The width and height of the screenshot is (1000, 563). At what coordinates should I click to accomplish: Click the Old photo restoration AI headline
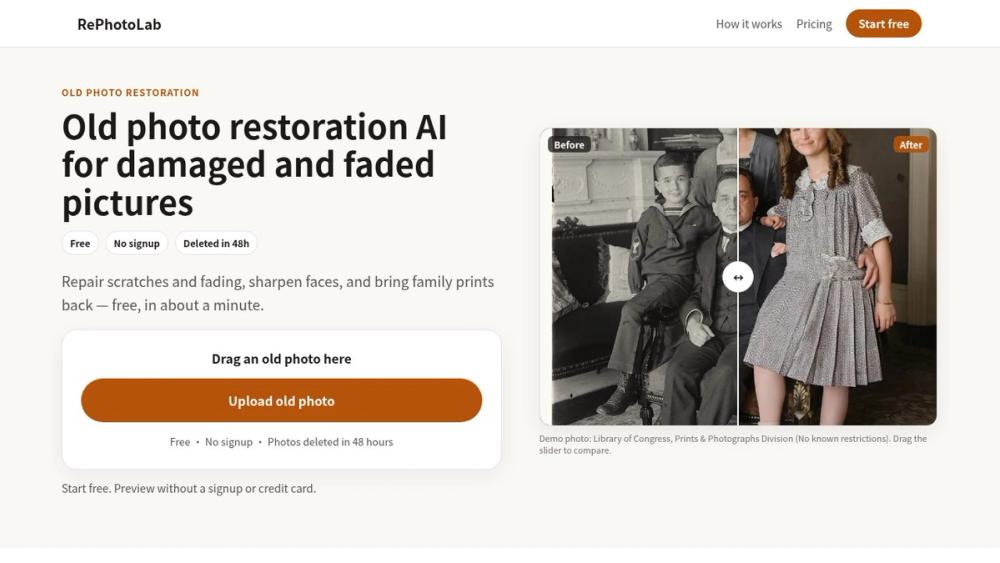pyautogui.click(x=254, y=165)
